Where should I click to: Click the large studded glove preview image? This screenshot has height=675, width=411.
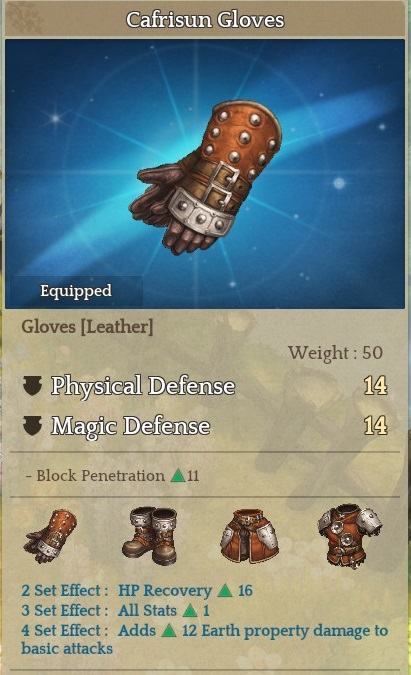click(x=206, y=177)
